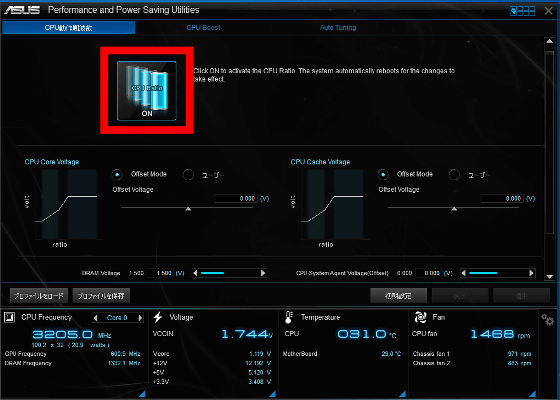Expand the CPU Frequency panel corner arrow
The height and width of the screenshot is (400, 560).
[142, 394]
